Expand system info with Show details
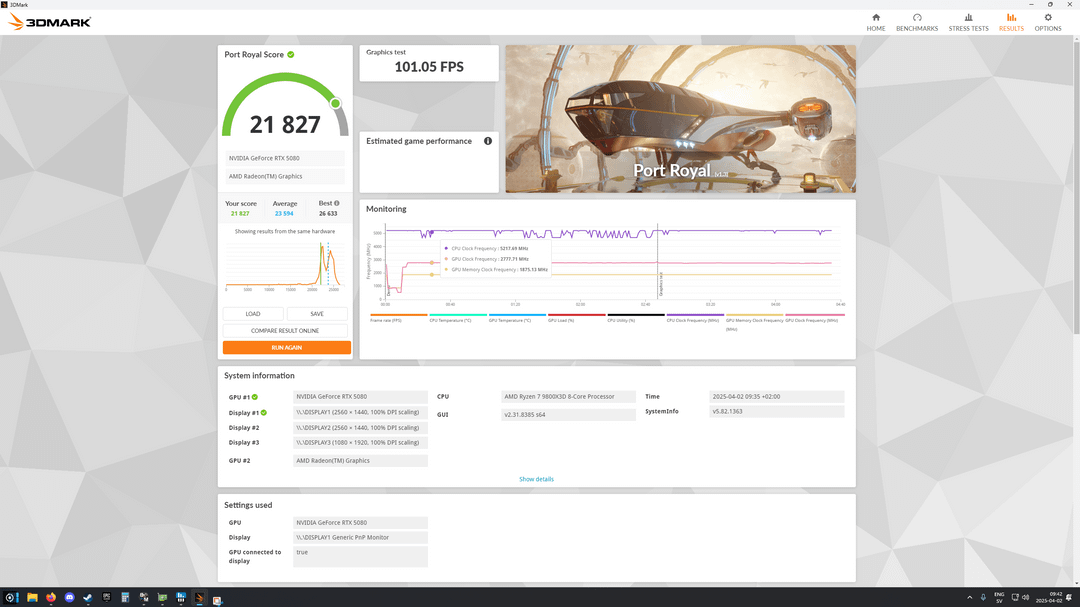 coord(536,479)
